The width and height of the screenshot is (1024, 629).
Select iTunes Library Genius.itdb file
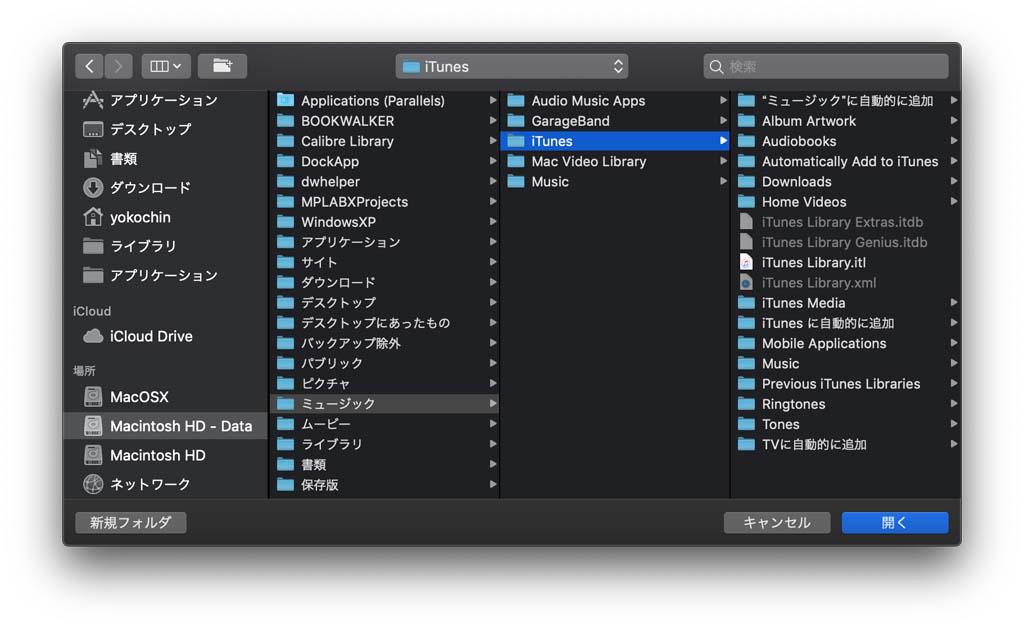(846, 242)
